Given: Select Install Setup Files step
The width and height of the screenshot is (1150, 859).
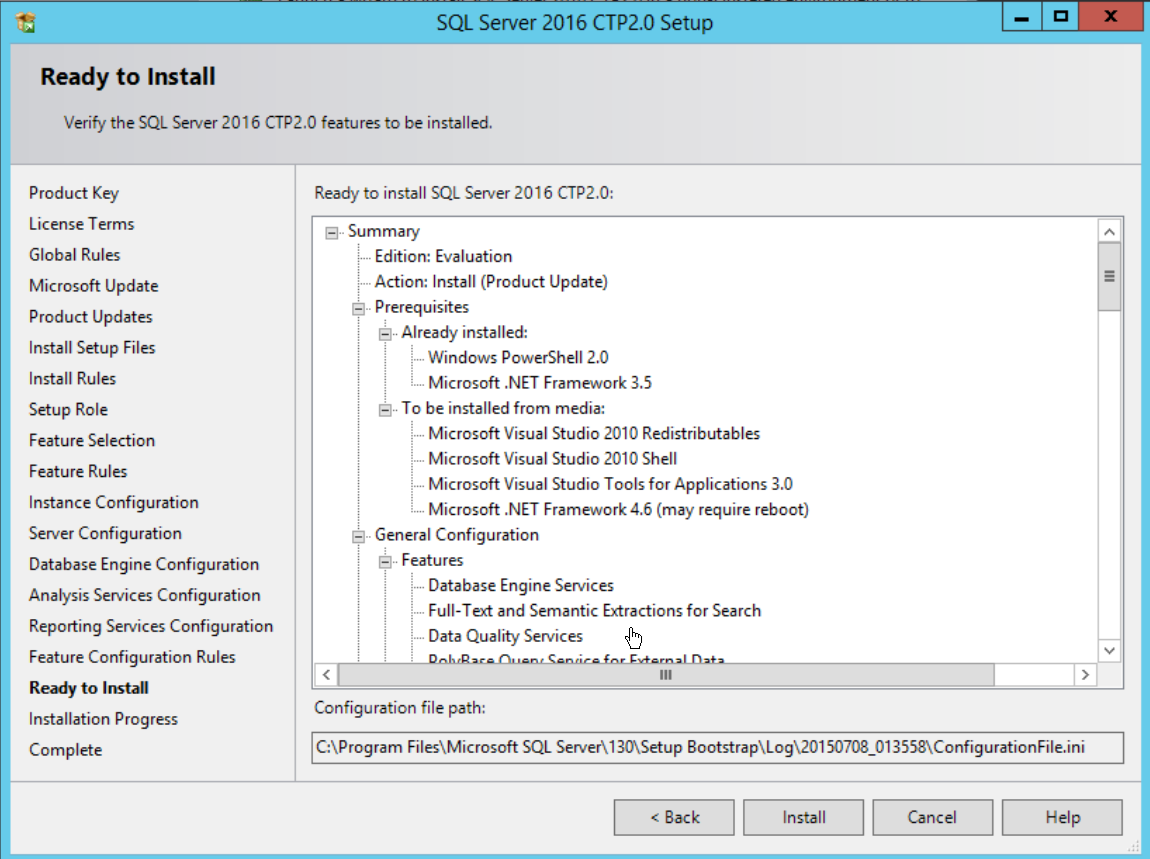Looking at the screenshot, I should pos(92,347).
